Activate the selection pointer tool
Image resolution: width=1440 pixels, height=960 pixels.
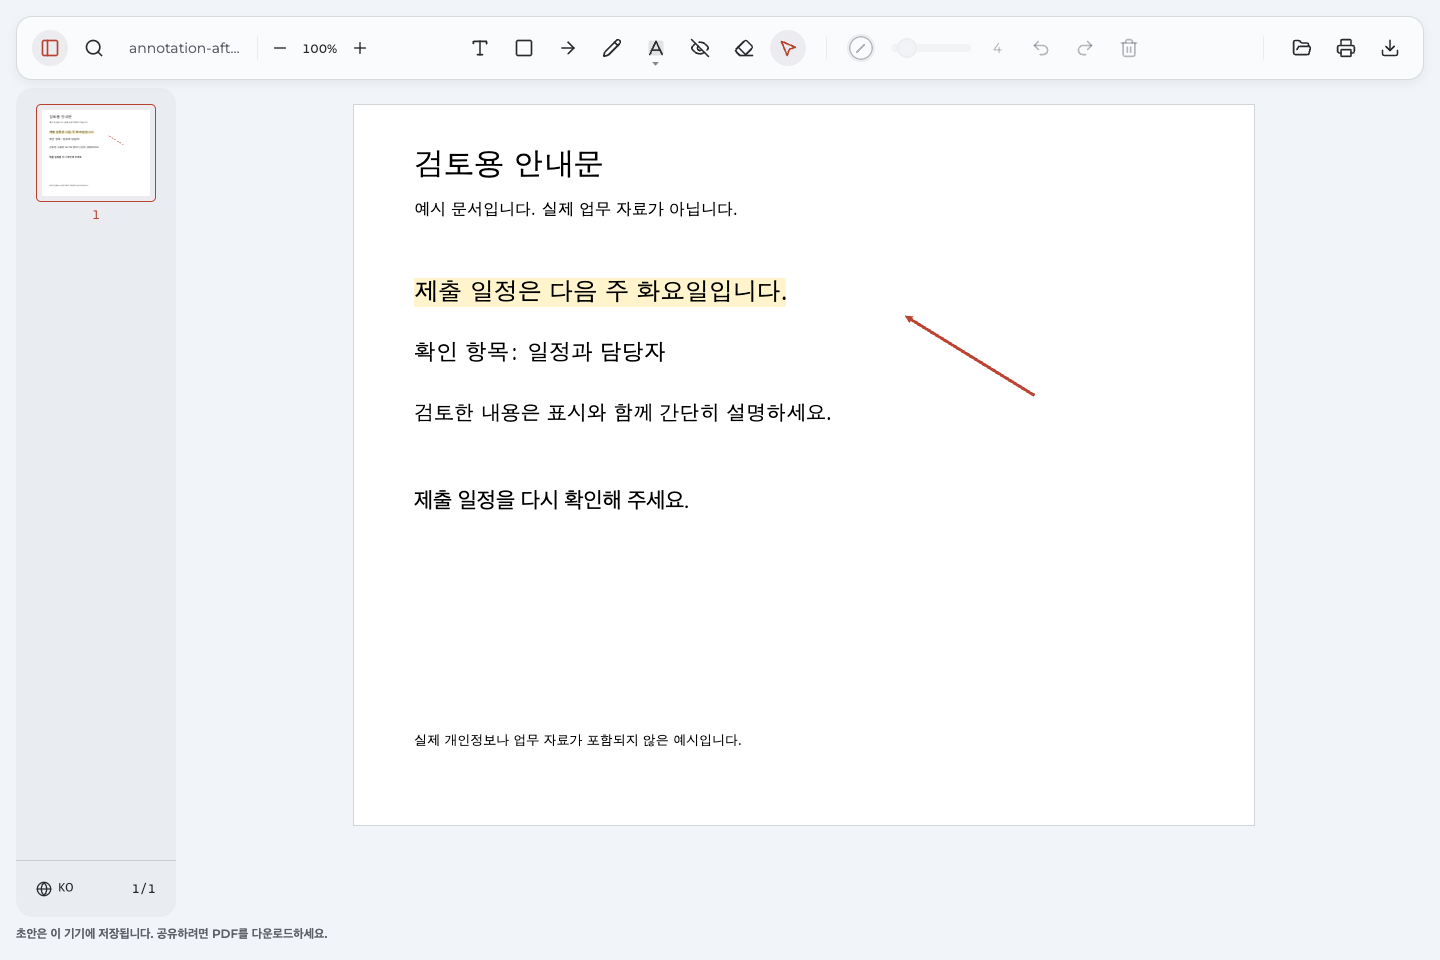(x=788, y=48)
